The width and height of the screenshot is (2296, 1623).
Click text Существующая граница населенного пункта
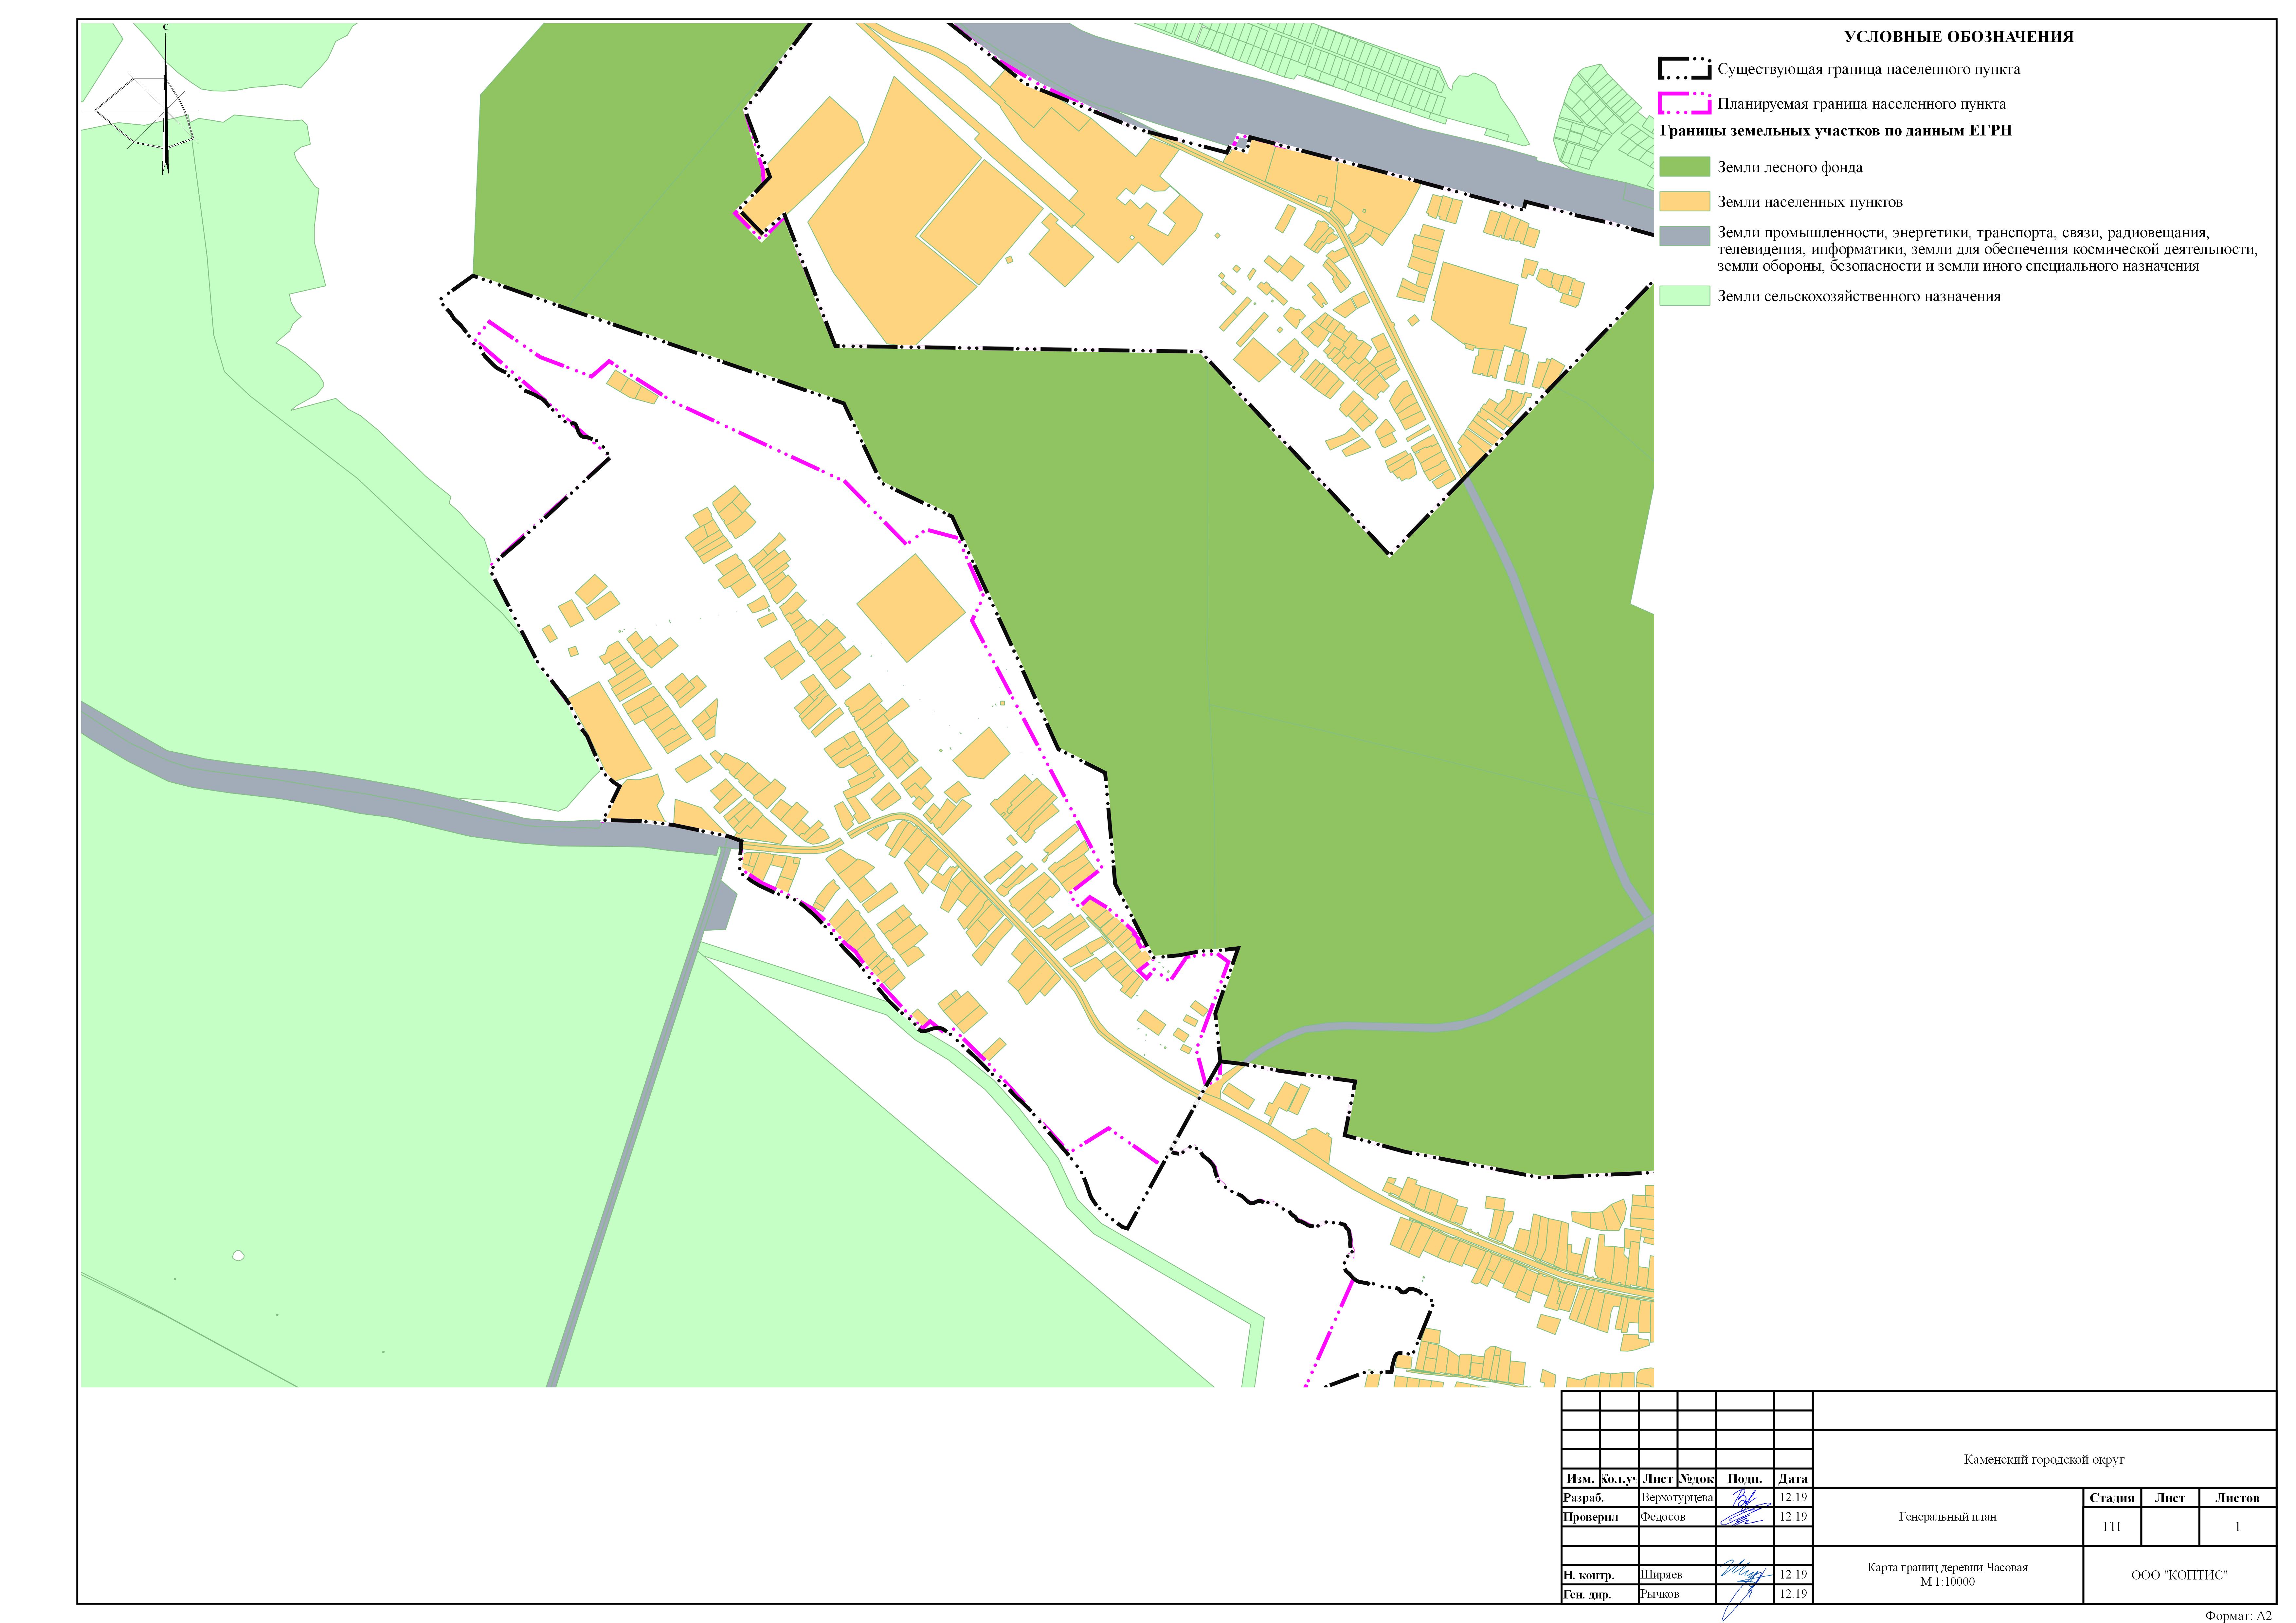(1869, 70)
